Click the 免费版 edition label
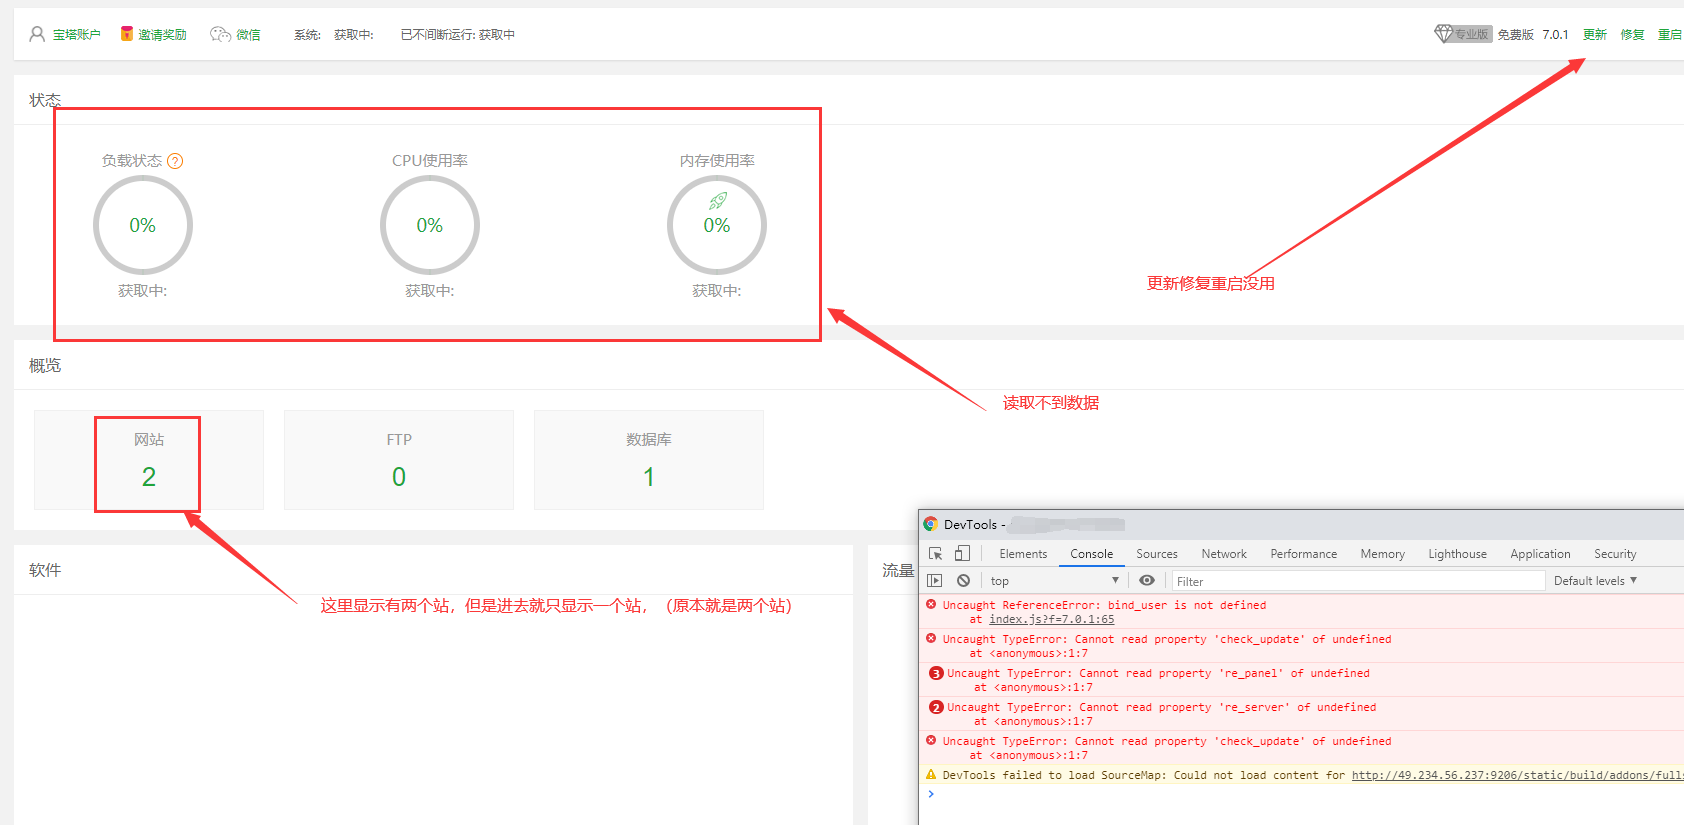Viewport: 1684px width, 825px height. tap(1515, 35)
